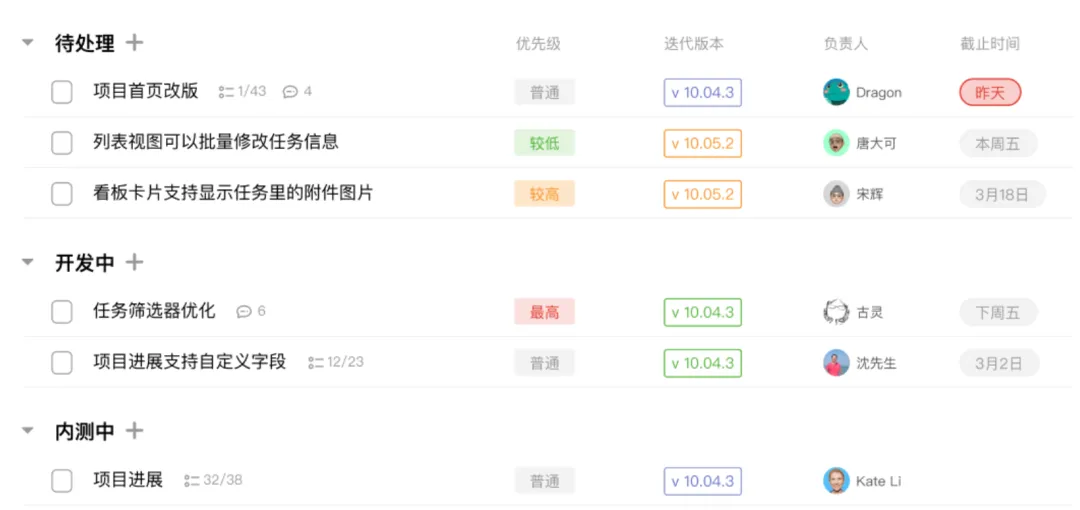
Task: Click plus icon next to 待处理 group
Action: tap(134, 43)
